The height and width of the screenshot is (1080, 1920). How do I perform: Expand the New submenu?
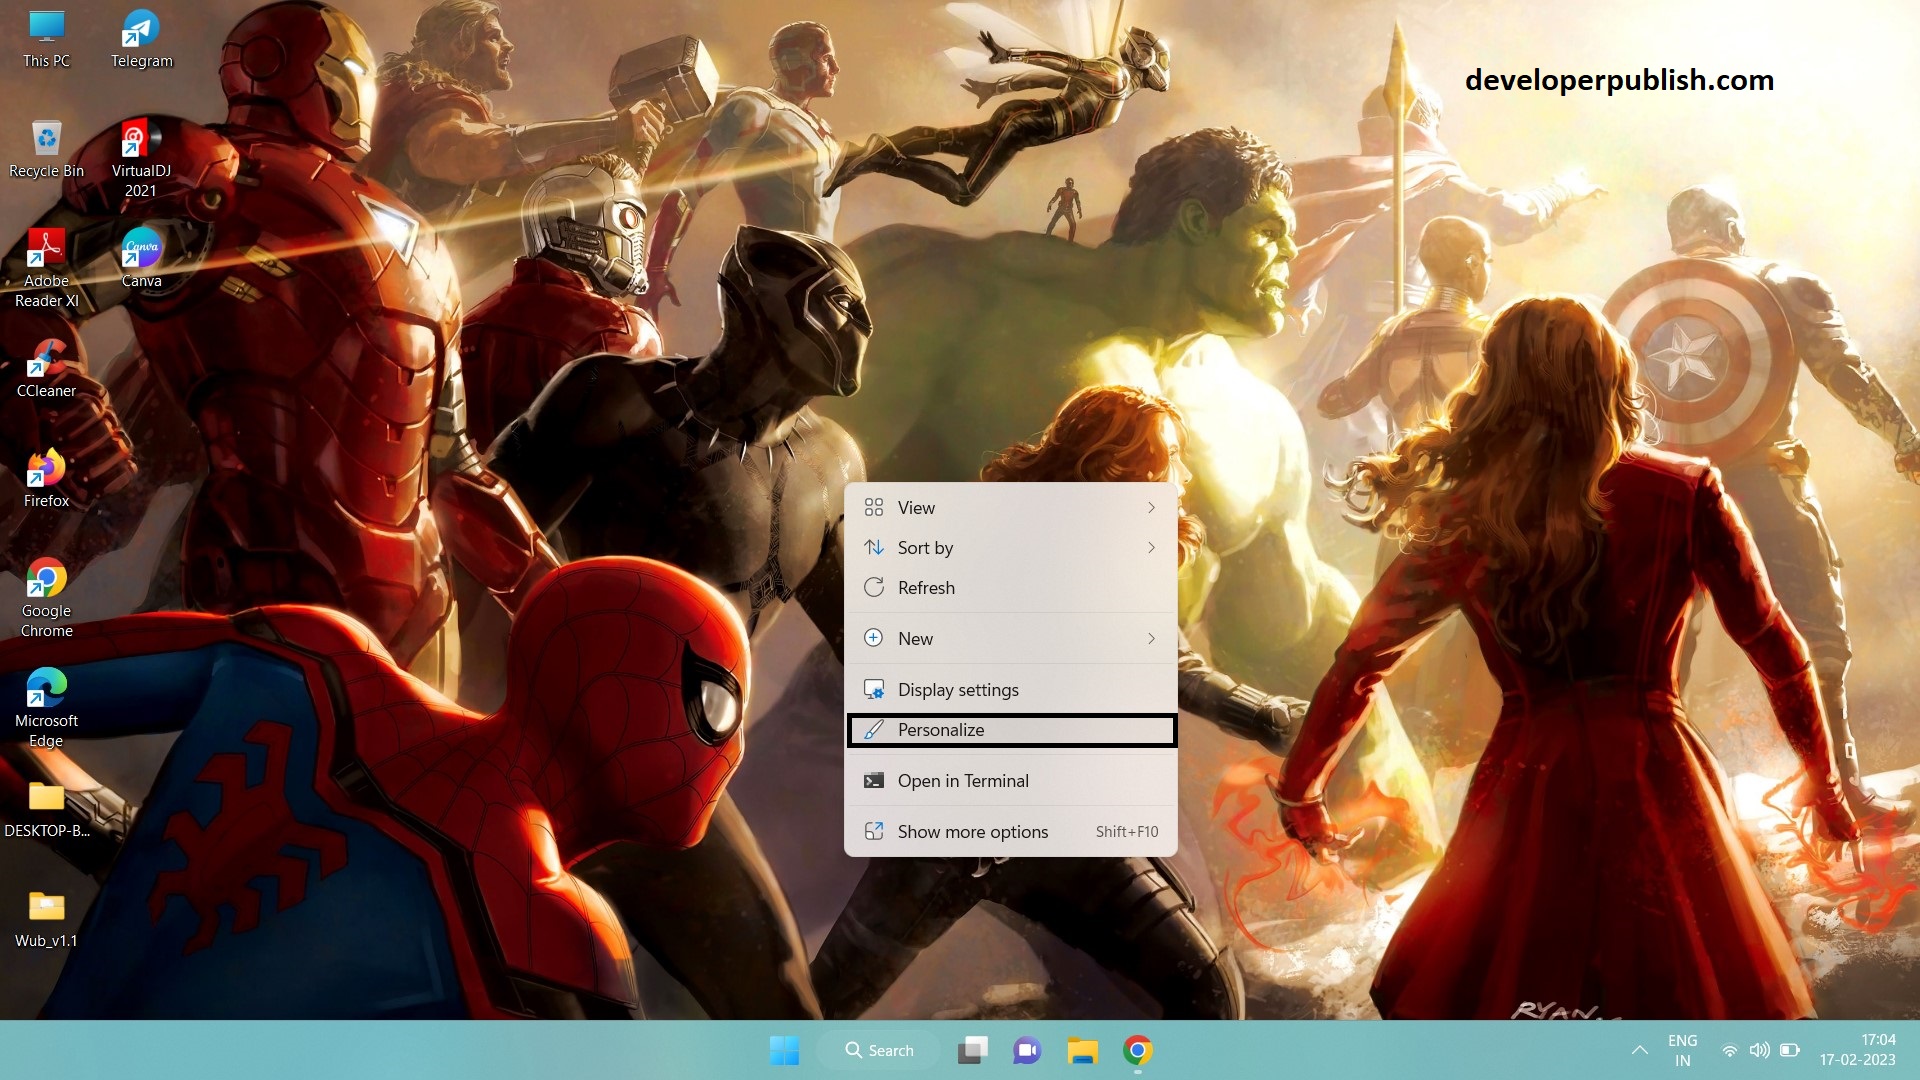pos(916,638)
